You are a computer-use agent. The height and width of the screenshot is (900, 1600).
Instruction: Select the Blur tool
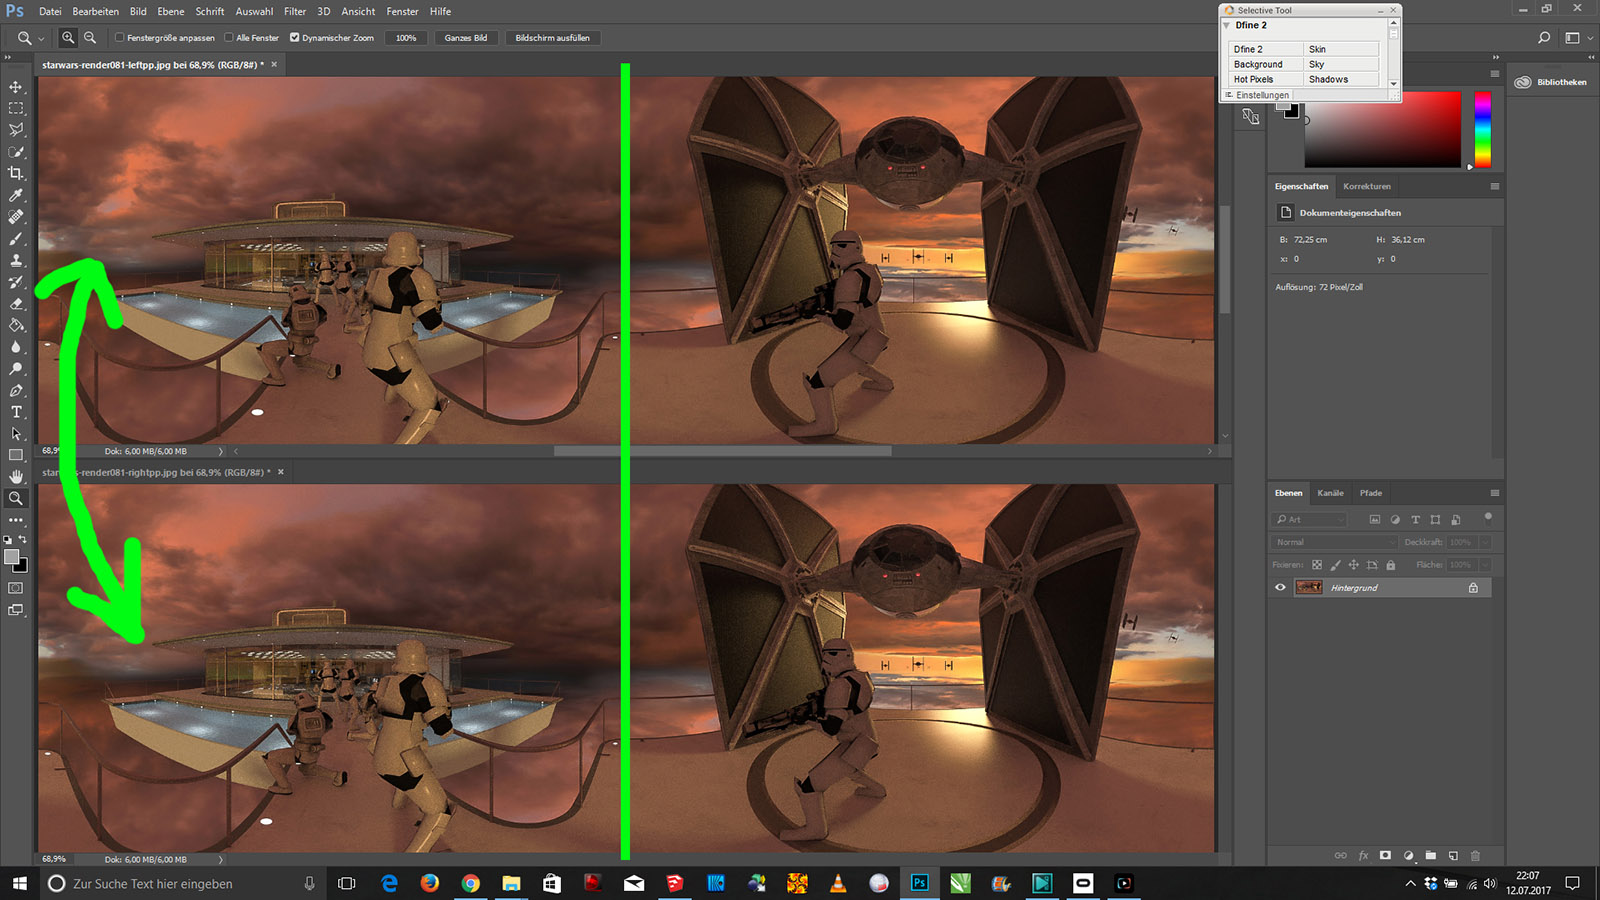(16, 347)
